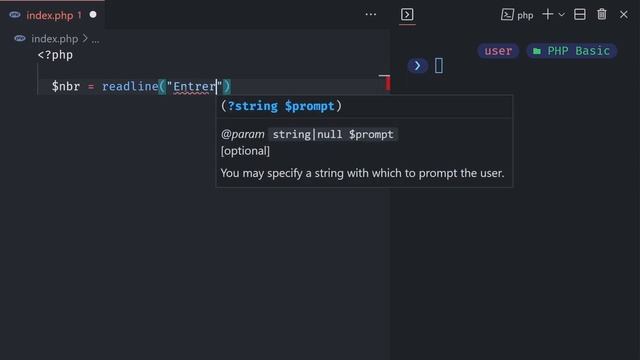This screenshot has width=640, height=360.
Task: Select the php terminal profile icon
Action: (x=507, y=15)
